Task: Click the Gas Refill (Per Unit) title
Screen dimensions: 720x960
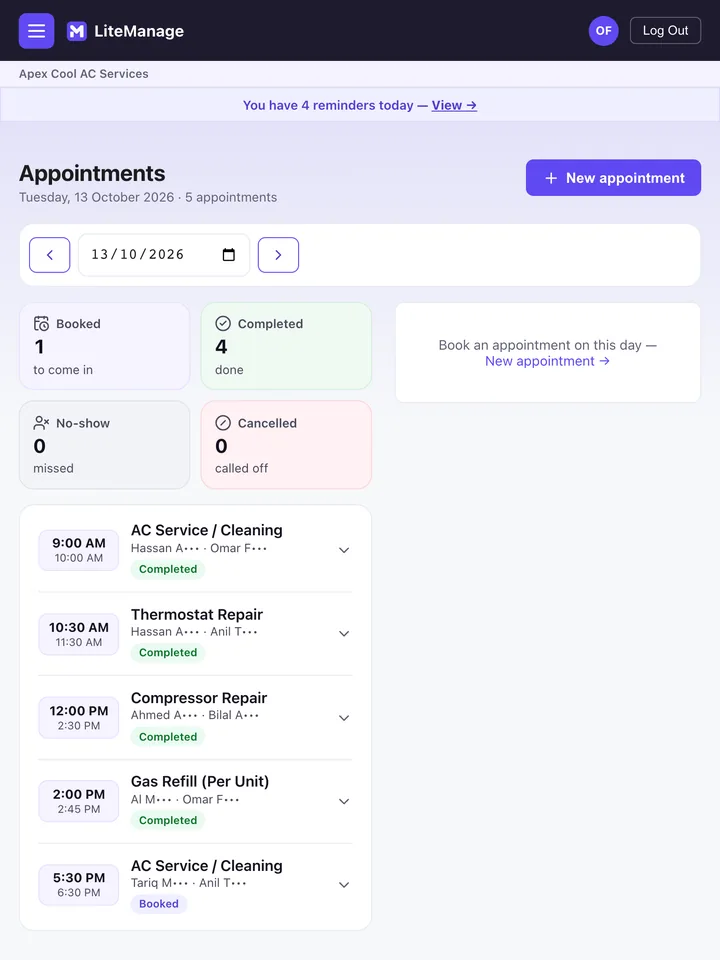Action: [x=200, y=781]
